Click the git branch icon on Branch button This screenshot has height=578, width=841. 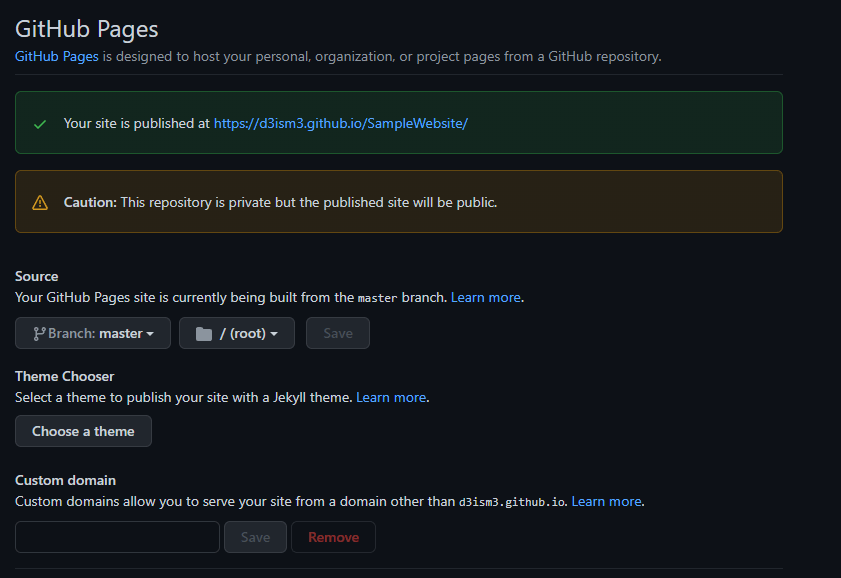pos(39,333)
